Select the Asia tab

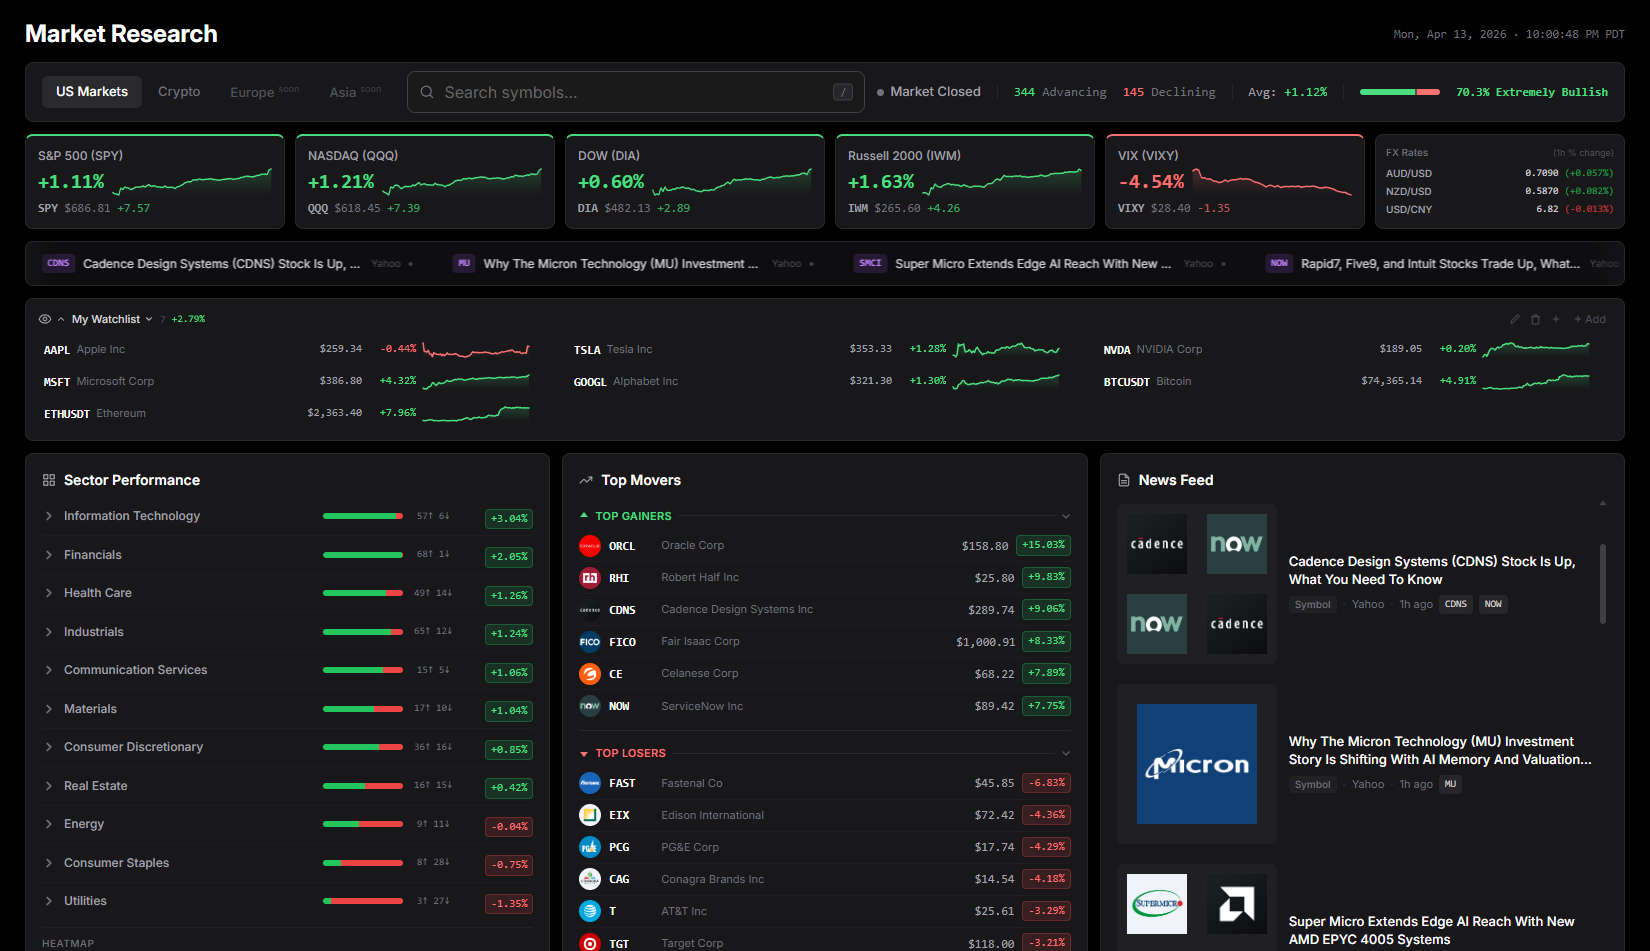(x=355, y=92)
